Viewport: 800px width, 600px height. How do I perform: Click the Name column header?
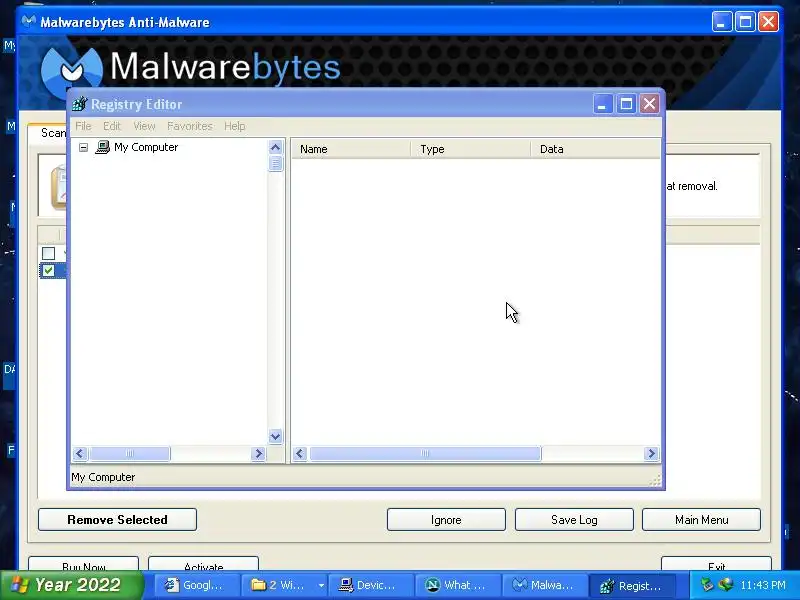[351, 149]
